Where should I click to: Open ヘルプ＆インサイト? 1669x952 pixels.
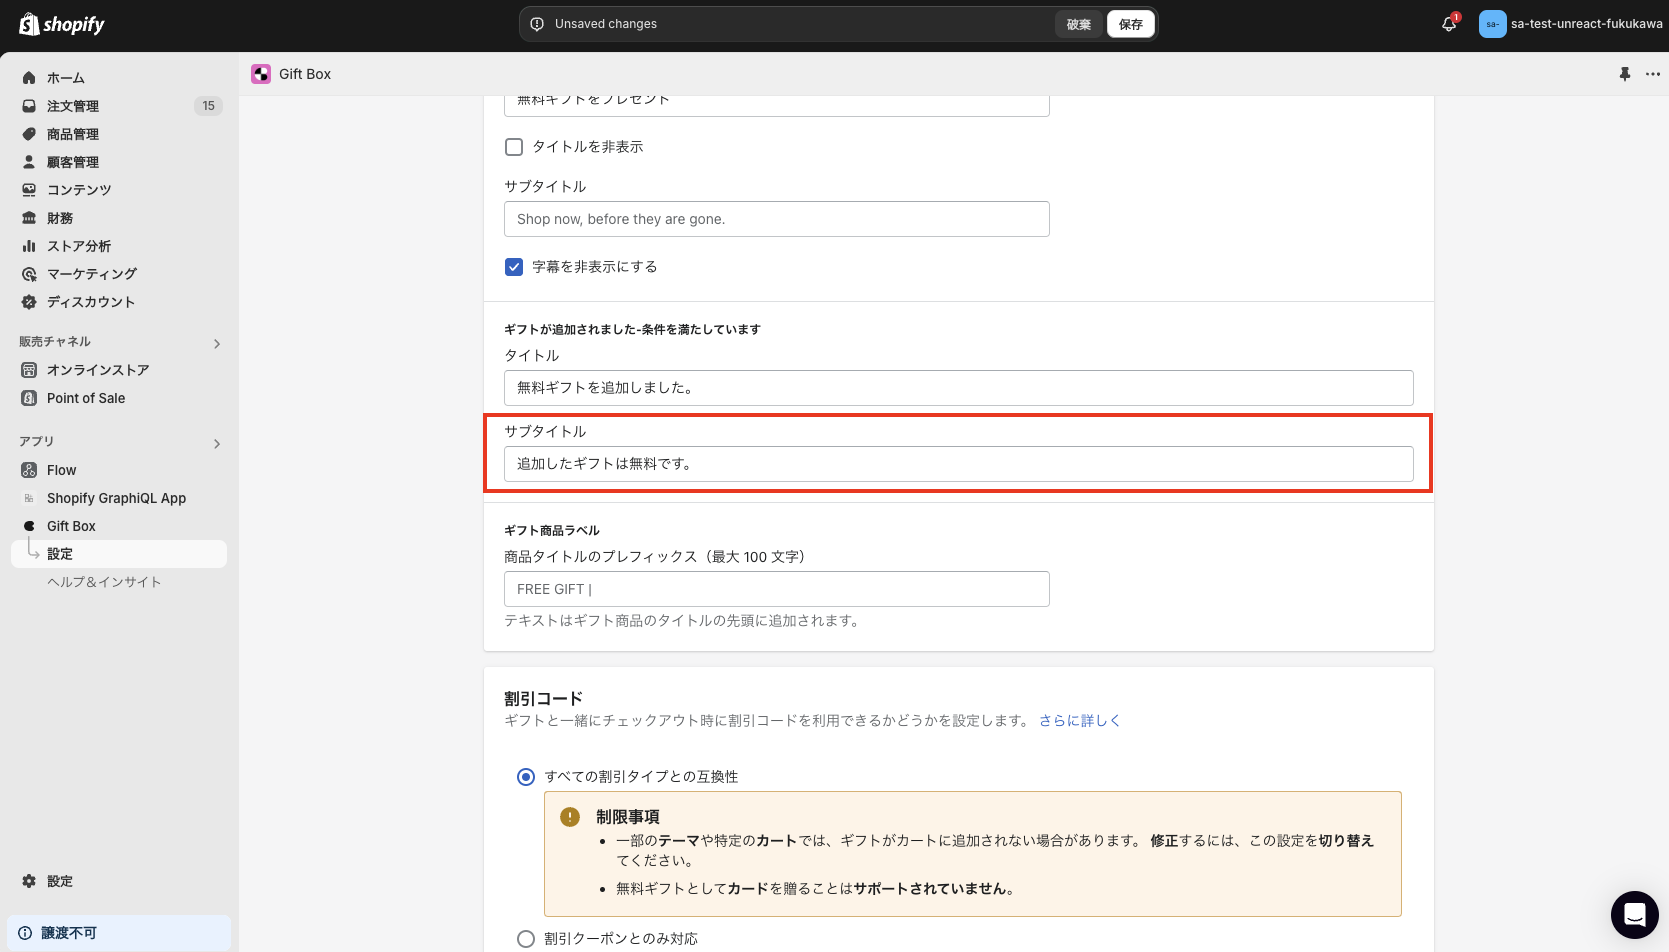(x=104, y=581)
